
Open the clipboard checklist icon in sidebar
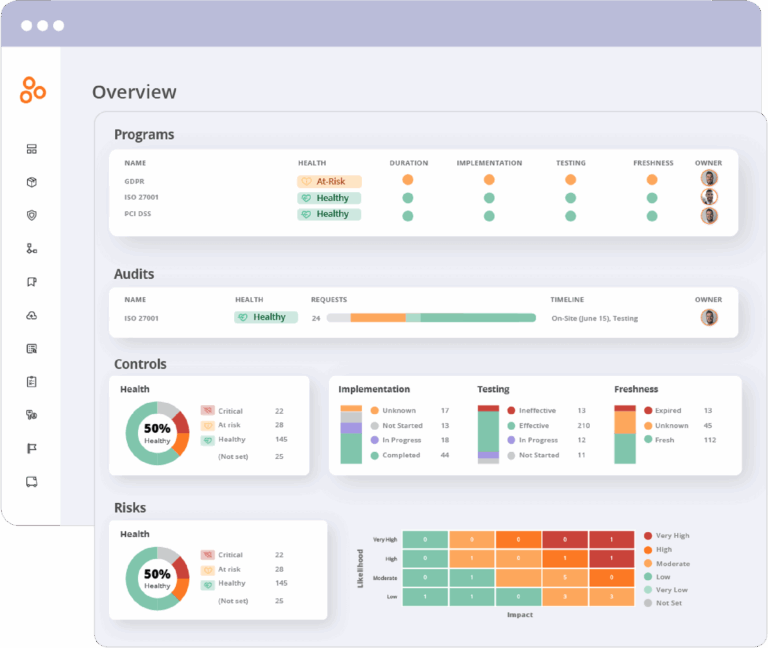click(32, 382)
